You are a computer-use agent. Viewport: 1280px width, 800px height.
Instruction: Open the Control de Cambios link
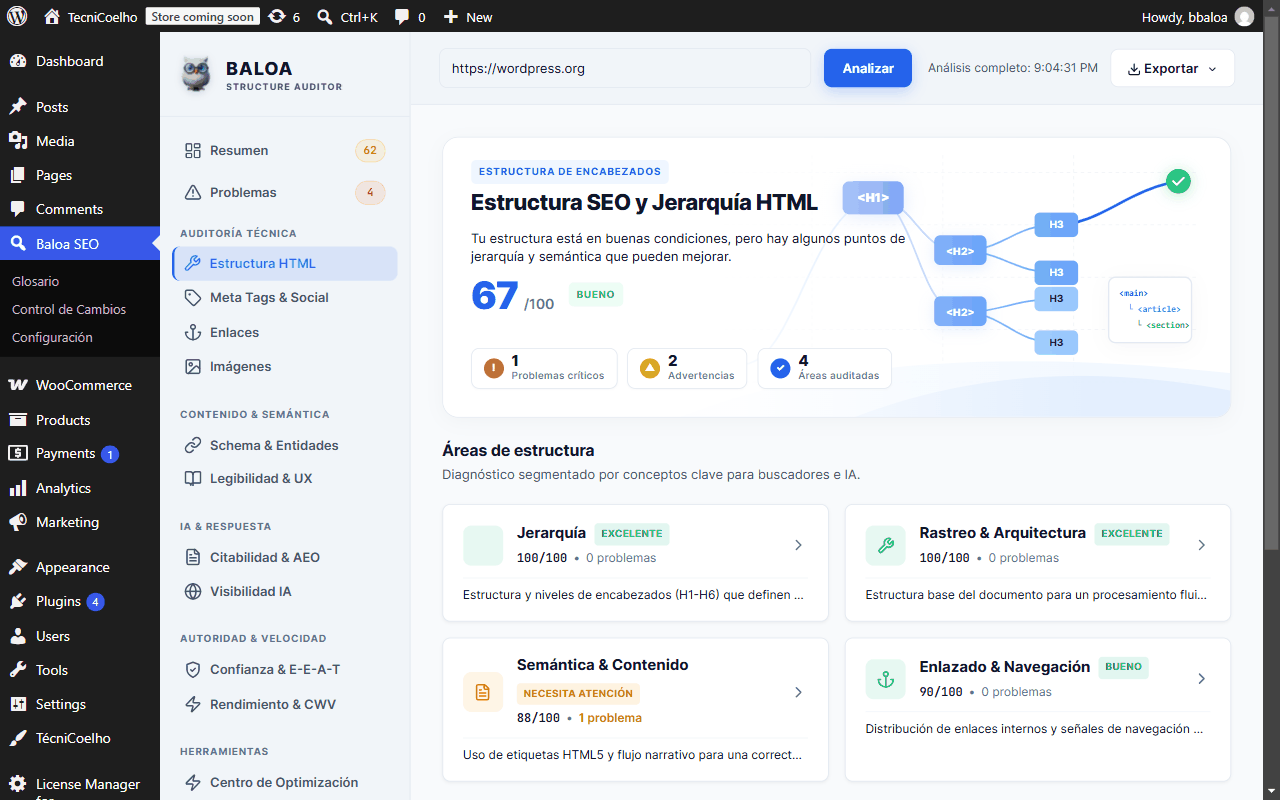pos(69,309)
